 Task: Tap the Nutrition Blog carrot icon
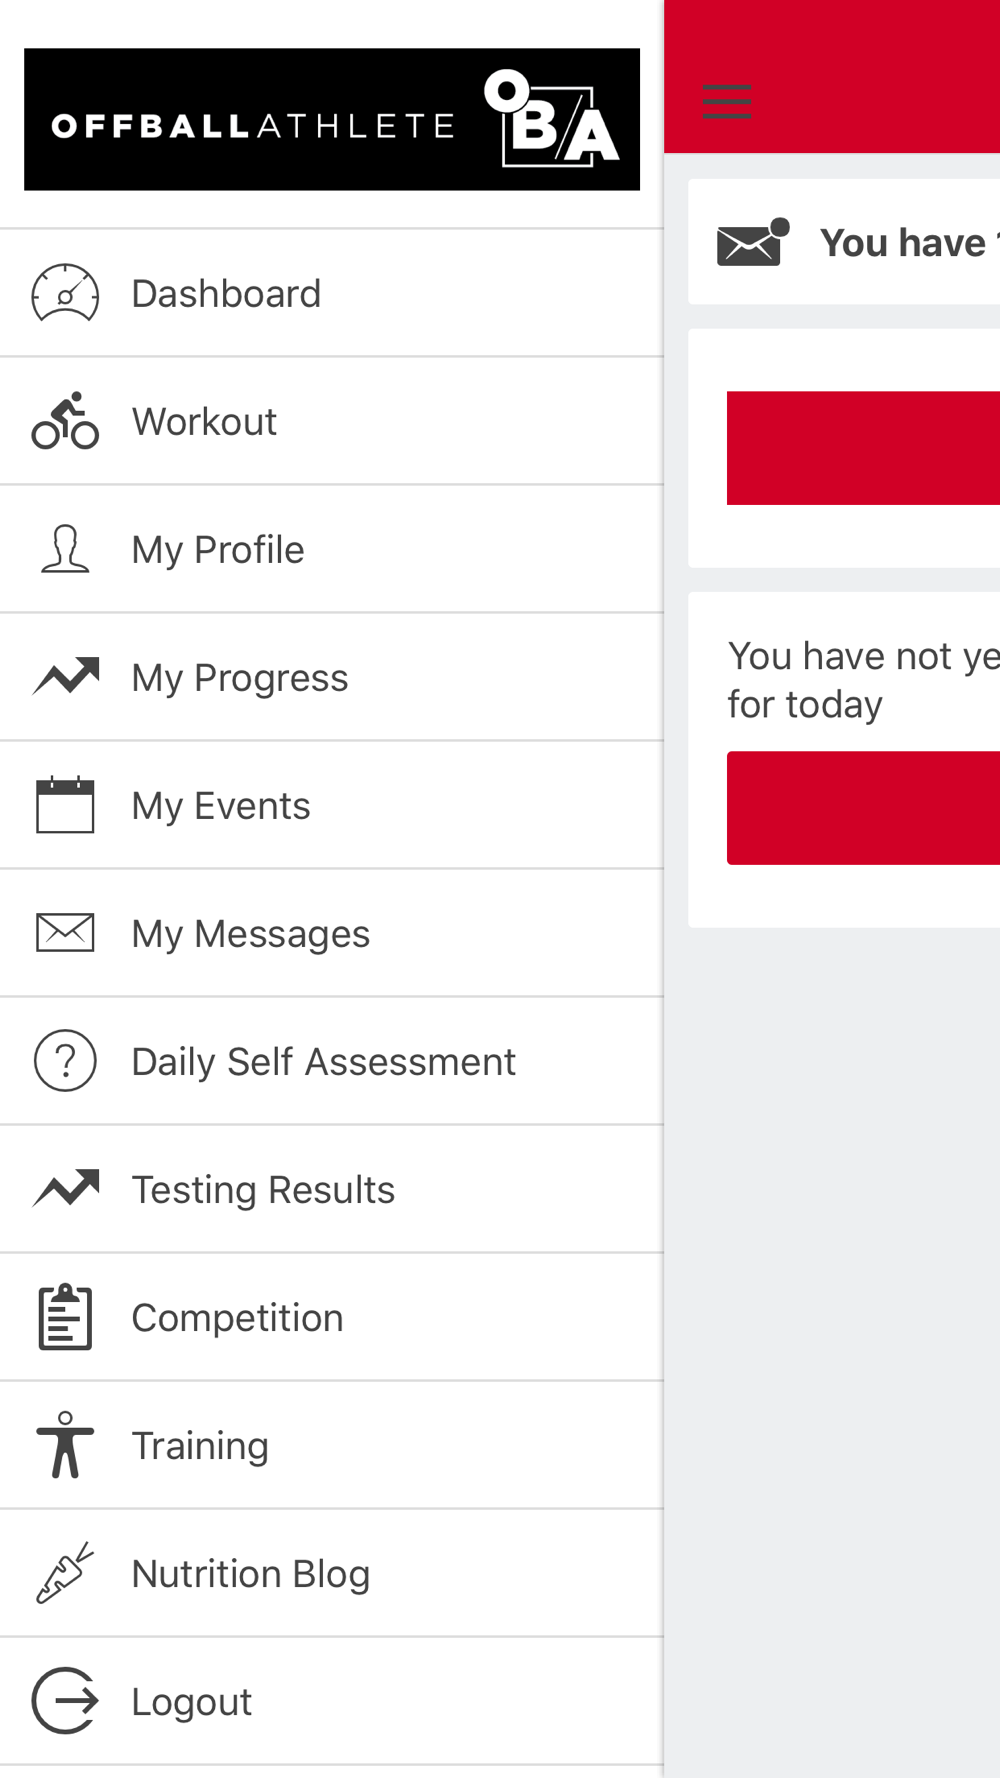[65, 1573]
